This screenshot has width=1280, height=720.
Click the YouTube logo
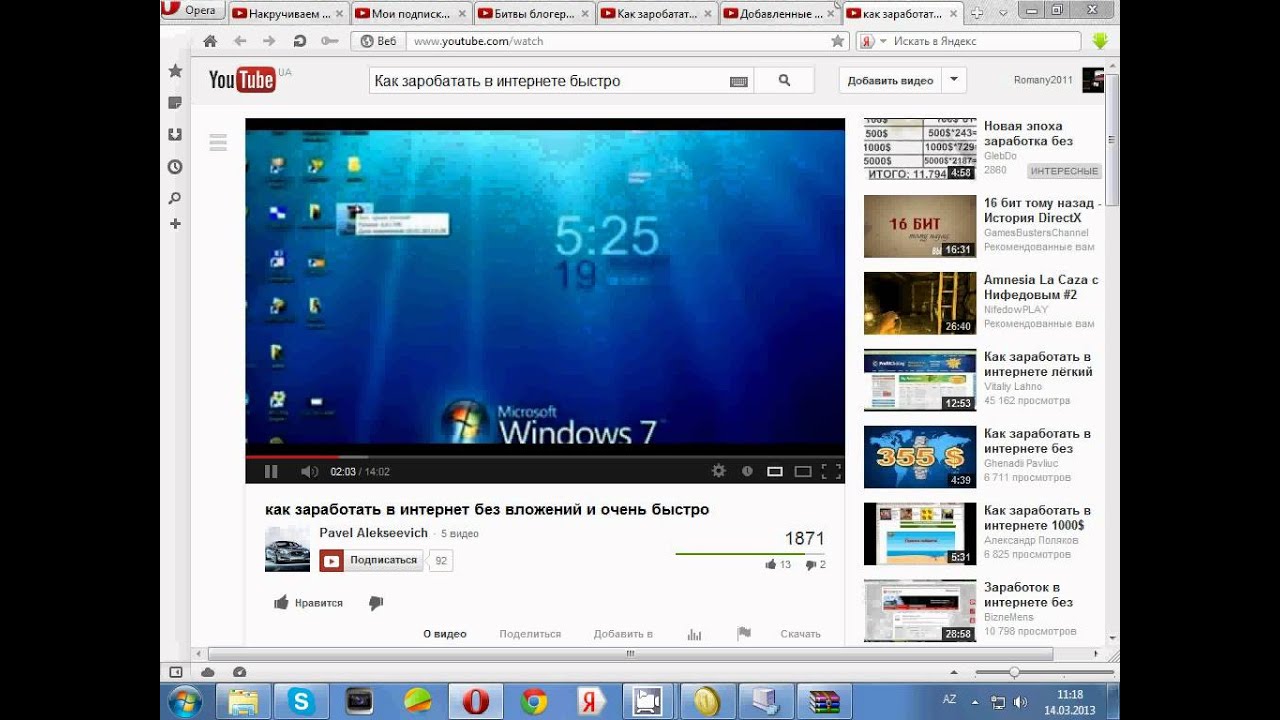tap(243, 80)
